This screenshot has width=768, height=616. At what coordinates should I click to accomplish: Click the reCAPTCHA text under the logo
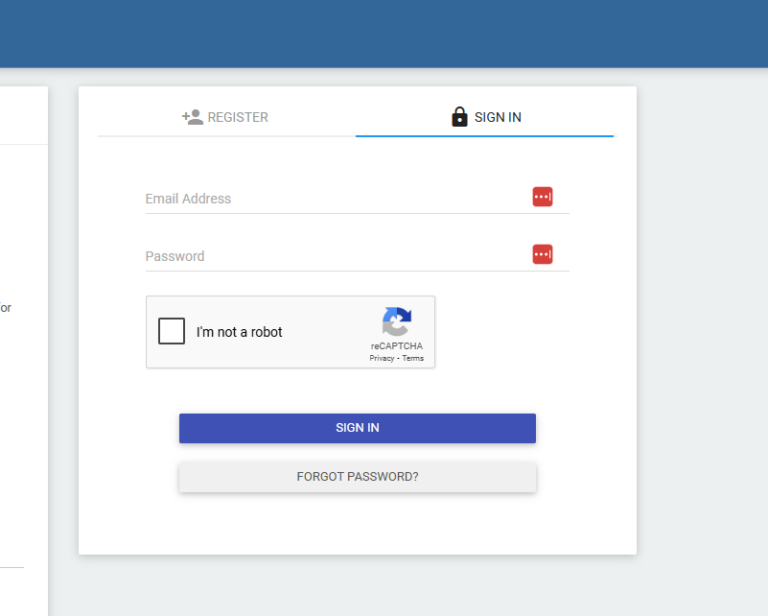click(x=397, y=346)
